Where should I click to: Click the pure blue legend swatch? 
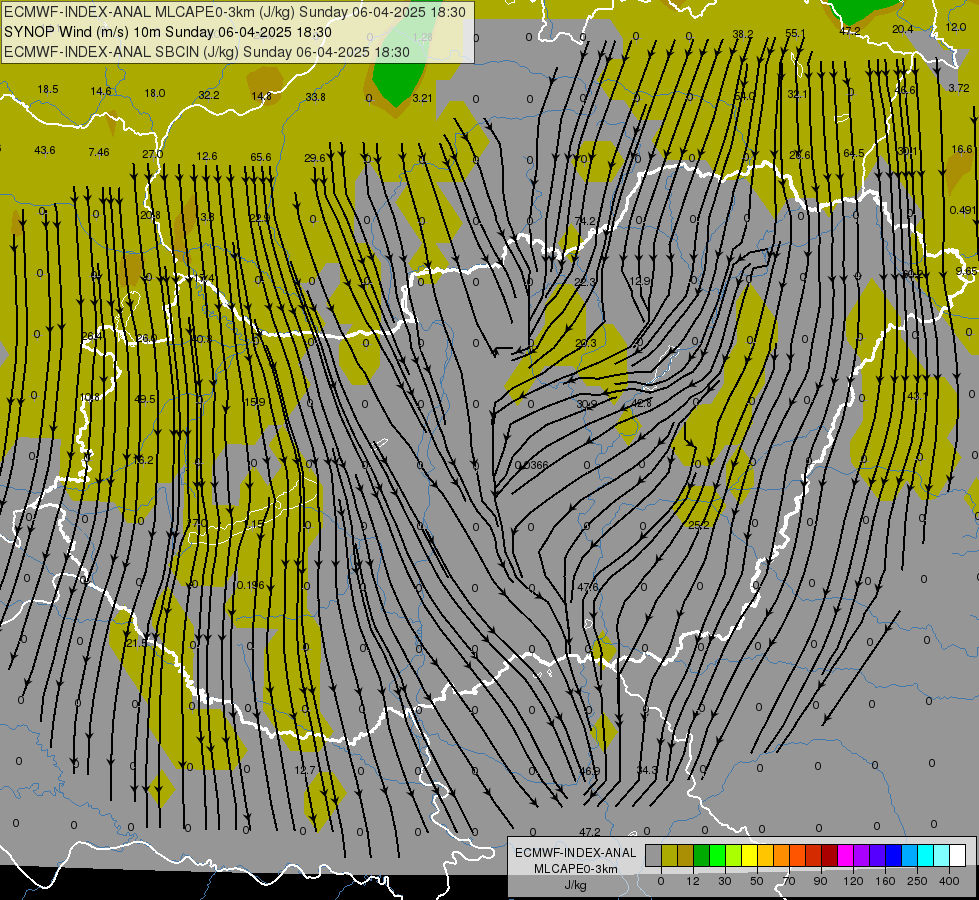(893, 855)
